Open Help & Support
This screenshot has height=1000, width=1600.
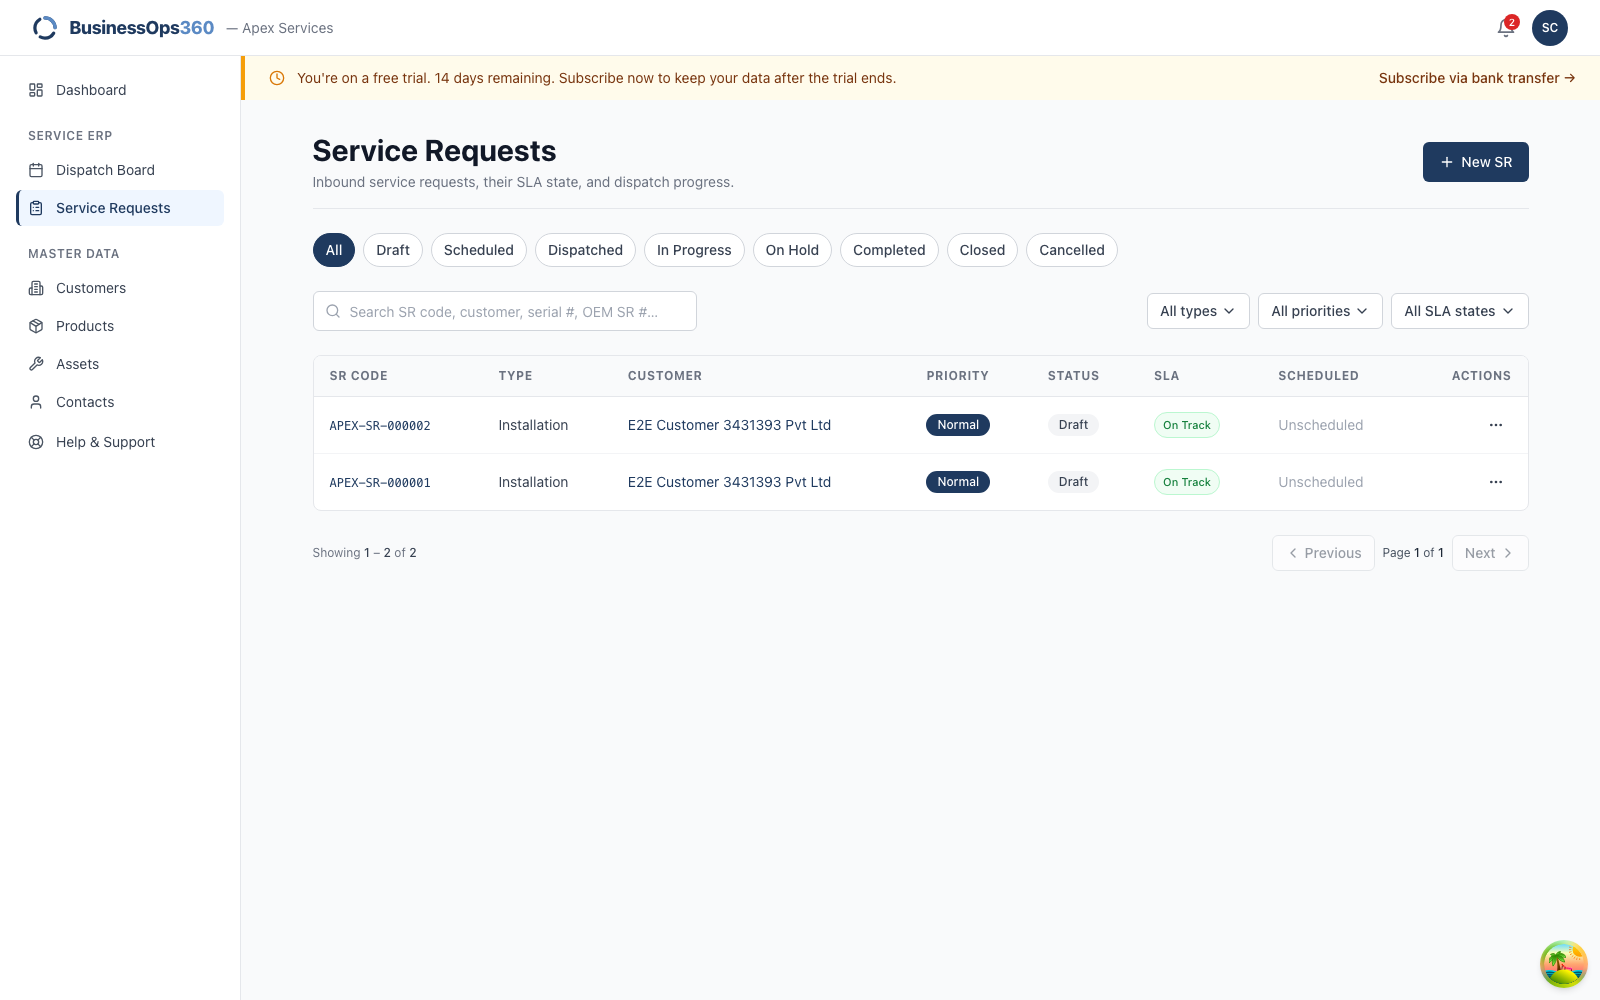pyautogui.click(x=120, y=442)
